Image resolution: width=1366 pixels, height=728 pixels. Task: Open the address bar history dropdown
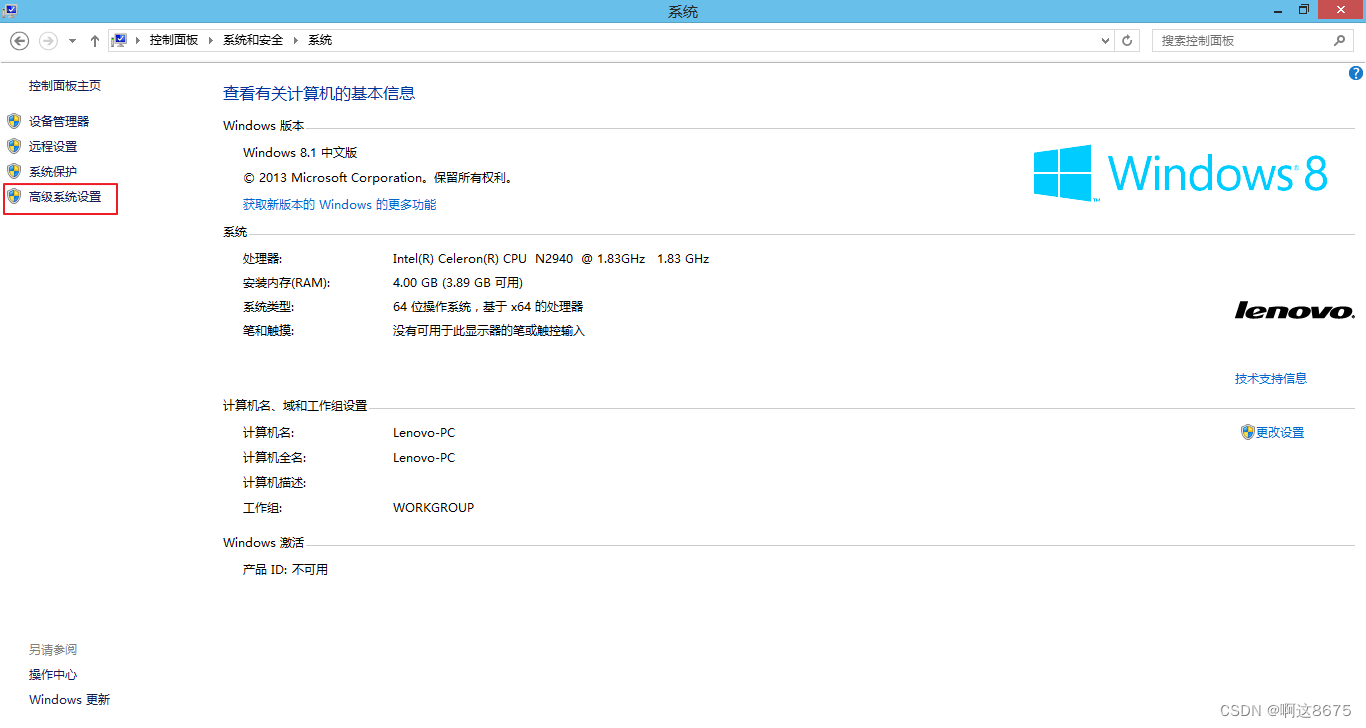[x=1105, y=41]
